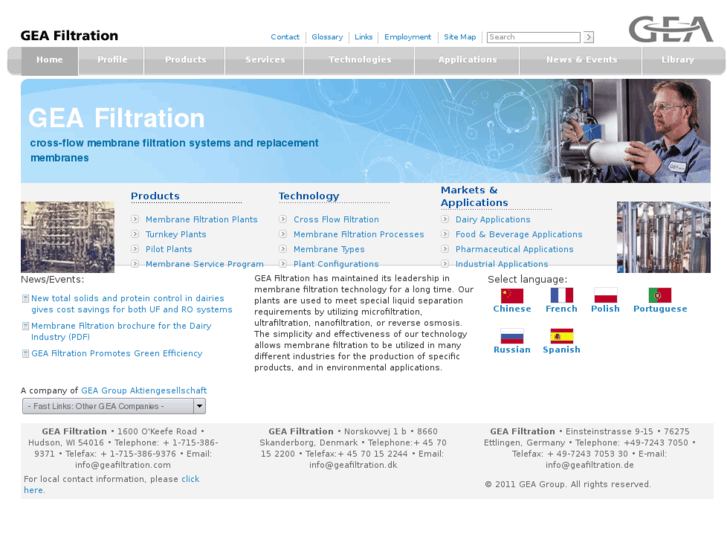
Task: Click info@geafiltration.com email text
Action: click(123, 465)
